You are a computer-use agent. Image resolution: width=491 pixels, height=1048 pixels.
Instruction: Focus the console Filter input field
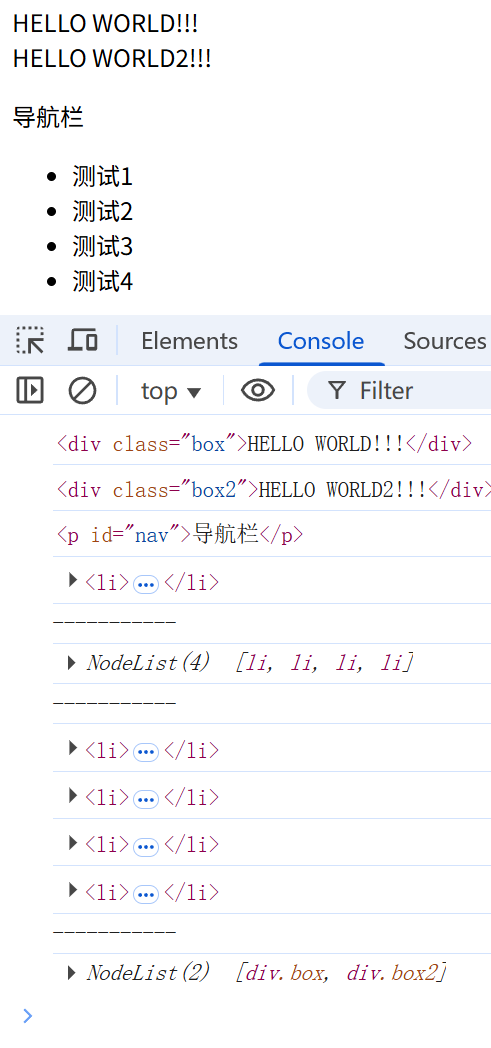click(399, 390)
